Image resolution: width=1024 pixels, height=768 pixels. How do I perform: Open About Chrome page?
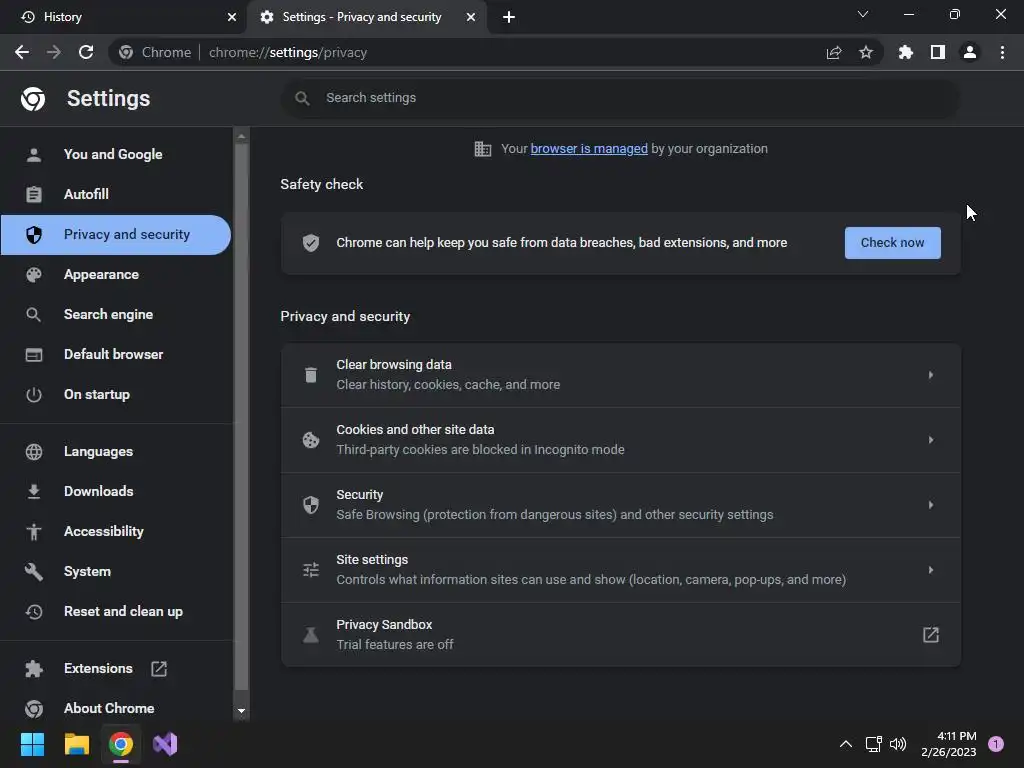tap(116, 709)
